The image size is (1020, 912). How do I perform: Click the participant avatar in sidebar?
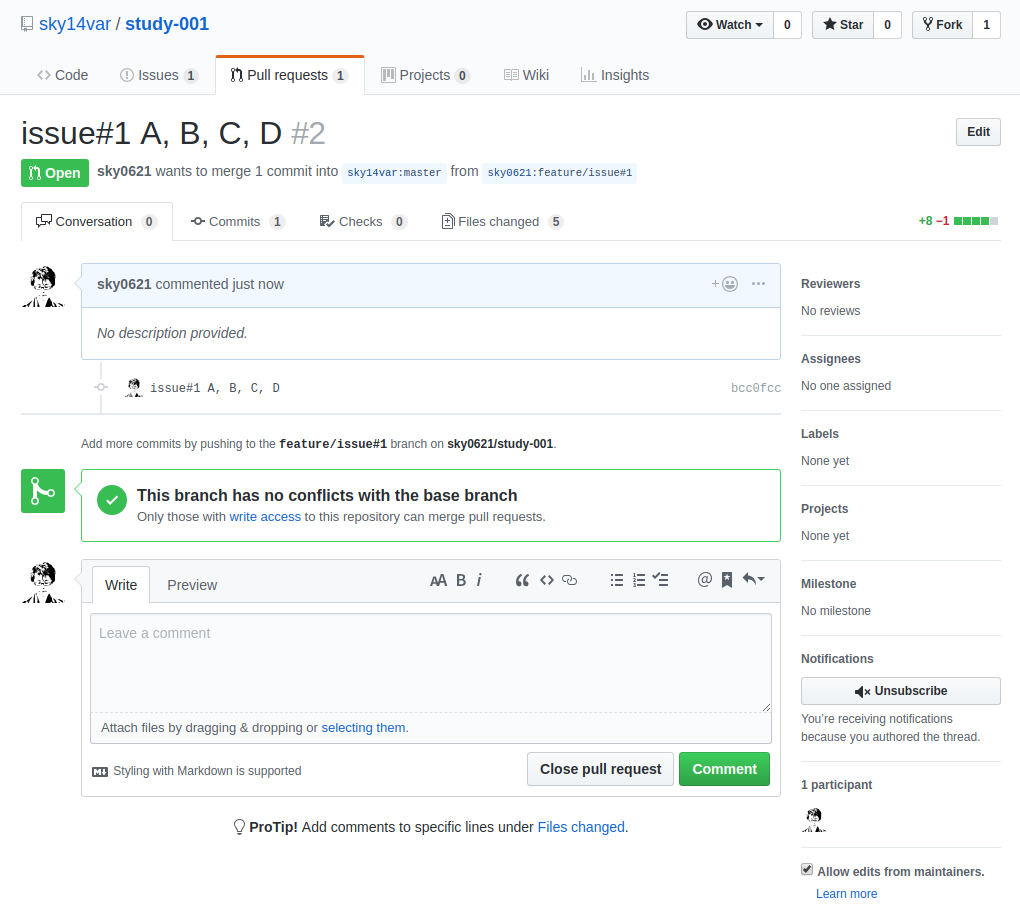[x=814, y=820]
